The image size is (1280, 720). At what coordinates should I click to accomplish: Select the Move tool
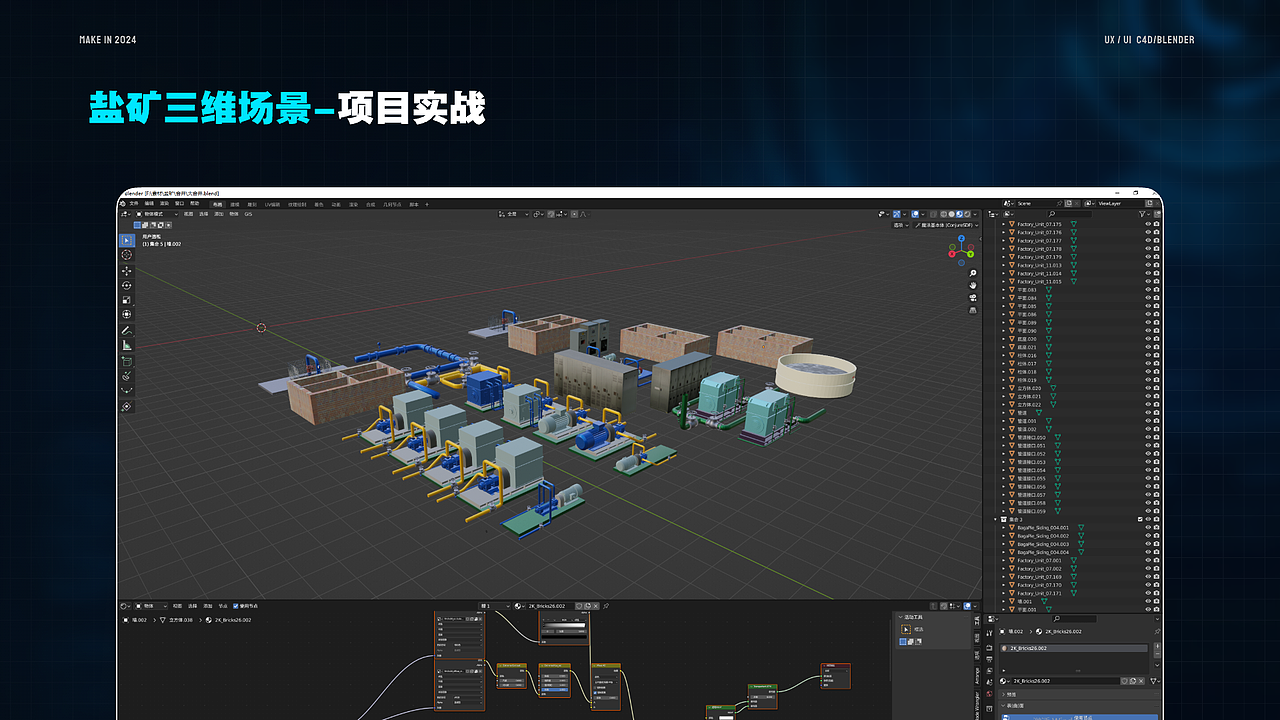point(127,270)
